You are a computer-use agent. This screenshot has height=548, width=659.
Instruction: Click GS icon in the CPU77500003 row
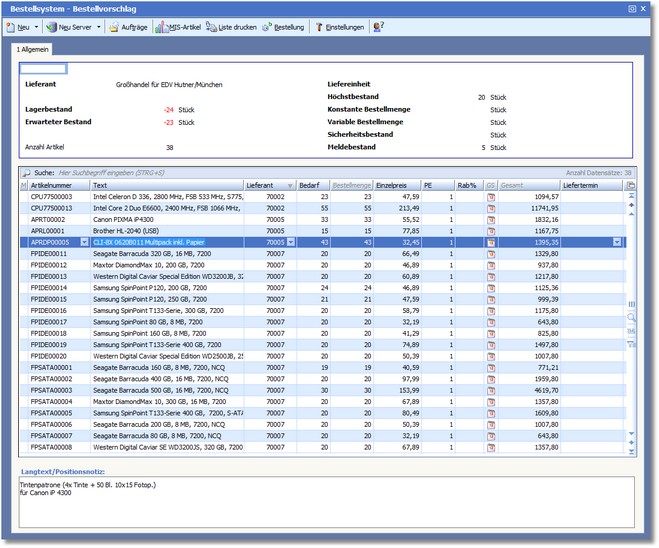491,197
